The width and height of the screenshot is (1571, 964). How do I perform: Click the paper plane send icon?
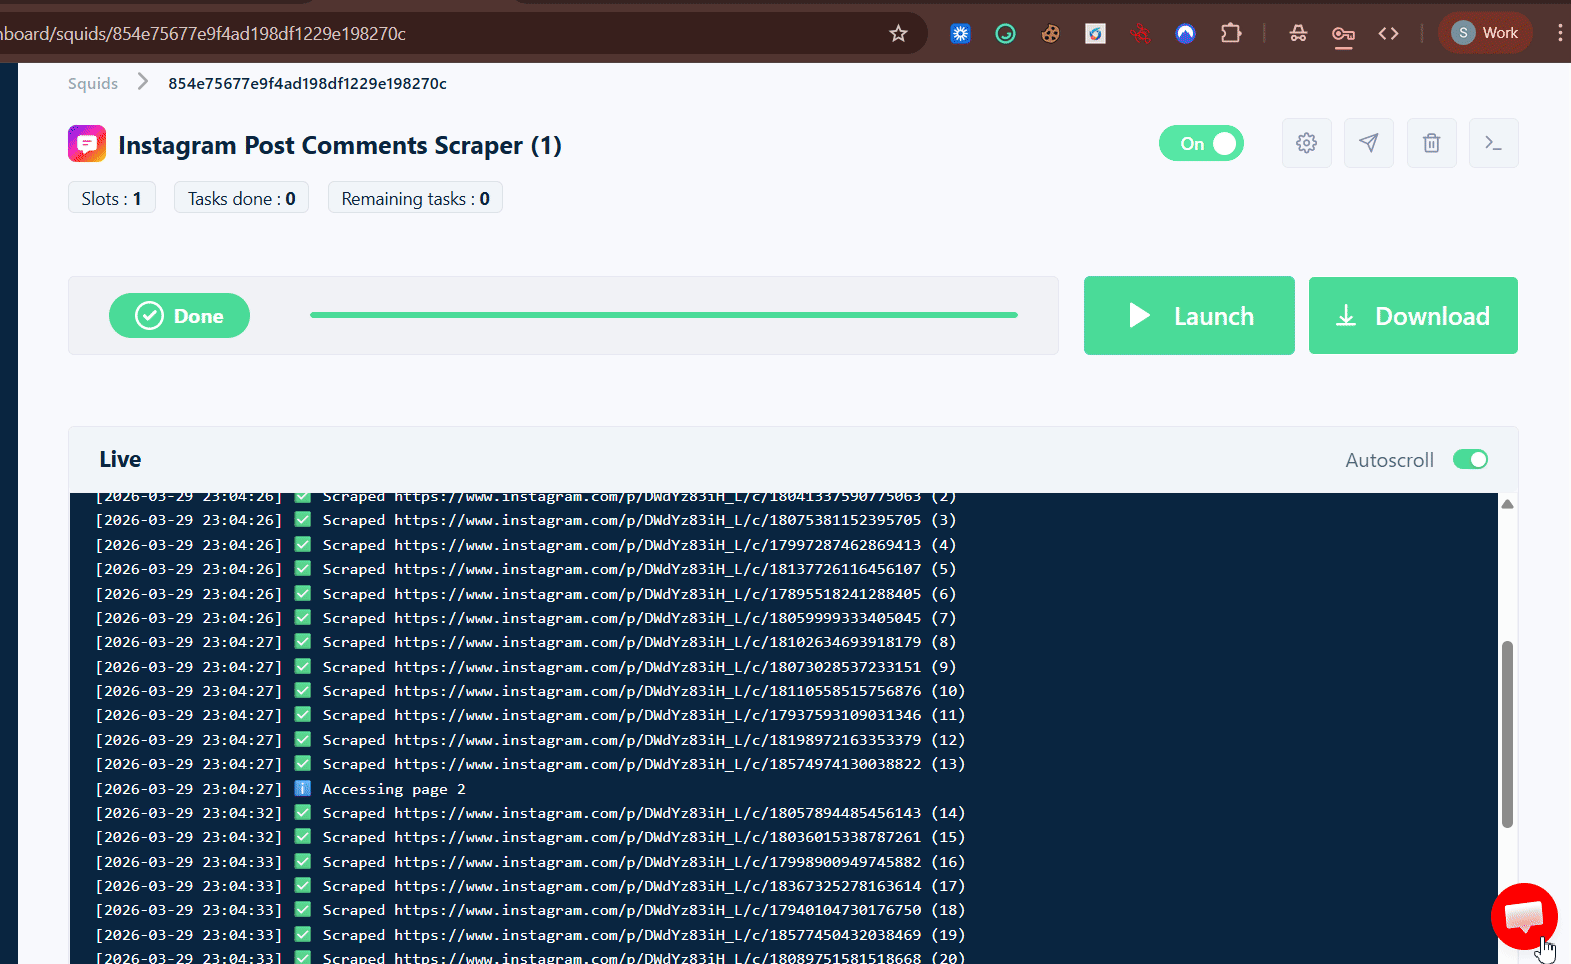pos(1368,143)
